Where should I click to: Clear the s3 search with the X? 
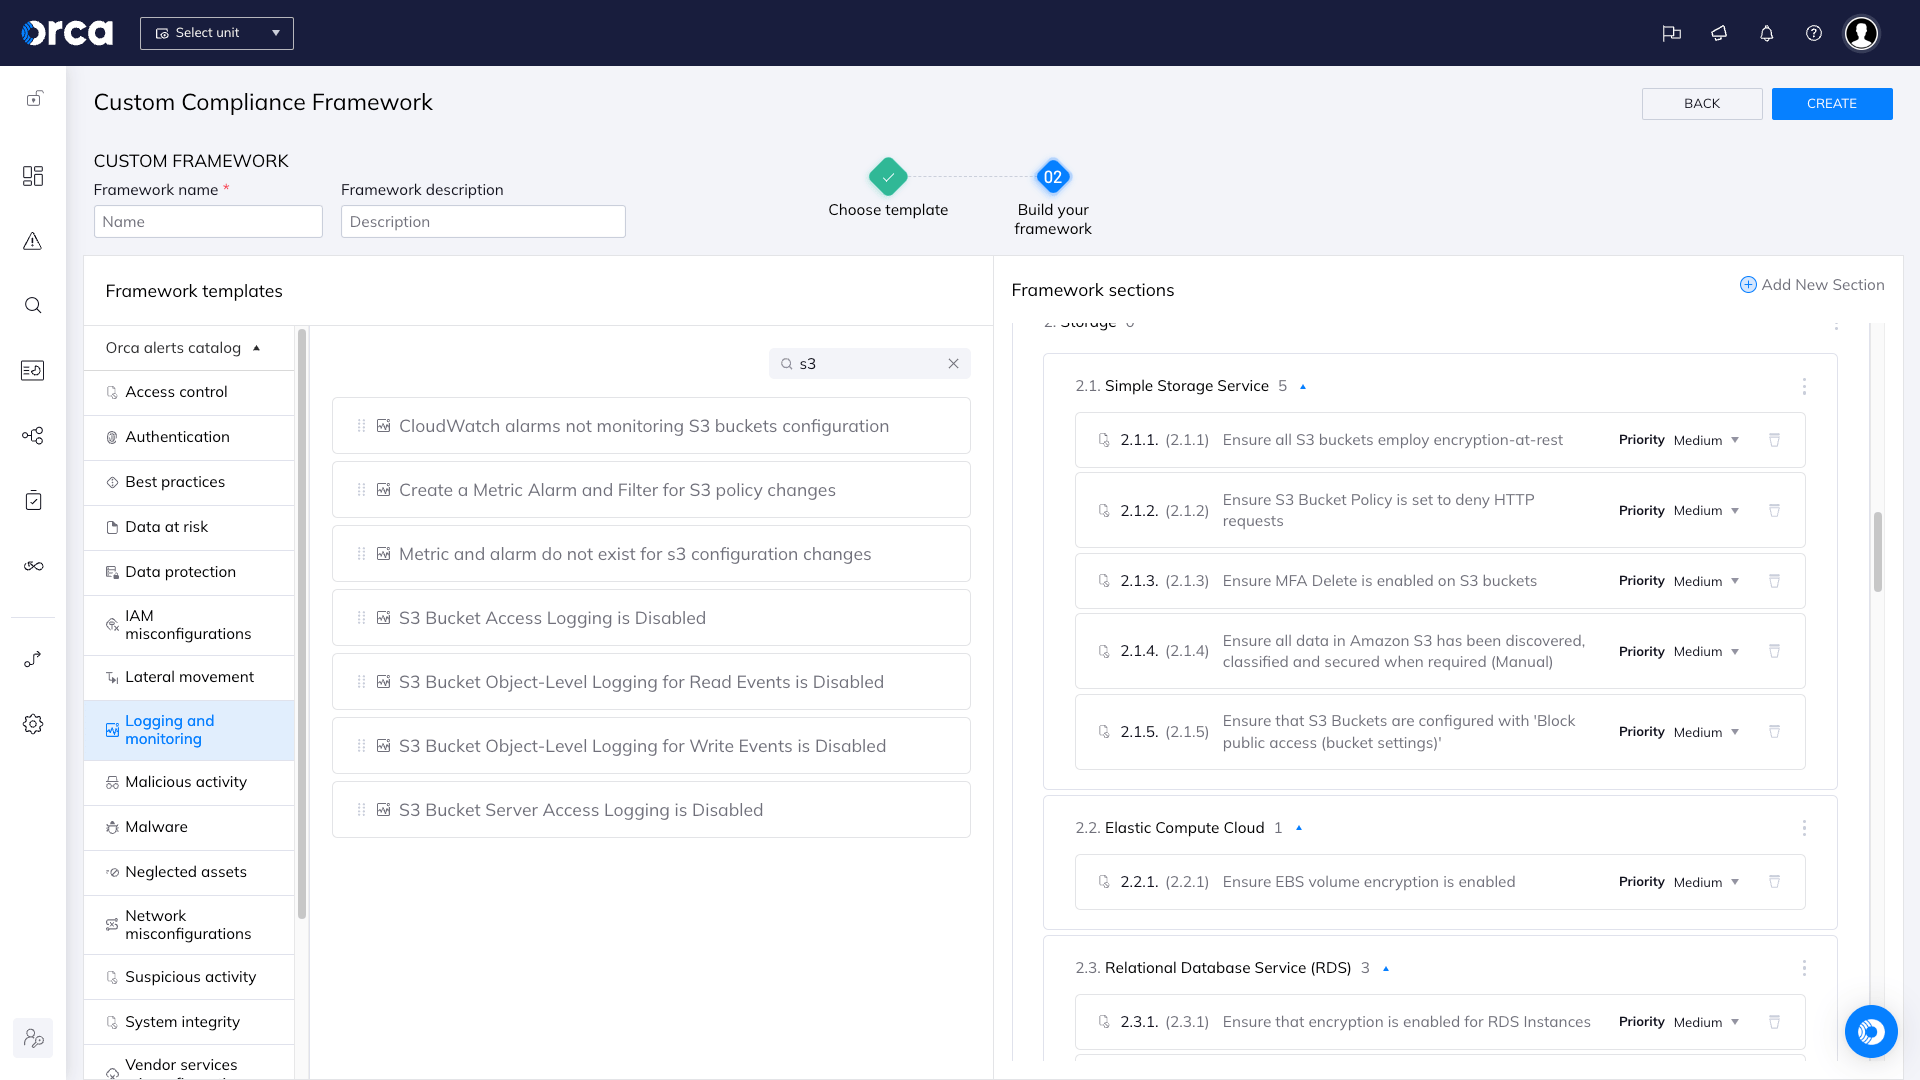pyautogui.click(x=953, y=363)
